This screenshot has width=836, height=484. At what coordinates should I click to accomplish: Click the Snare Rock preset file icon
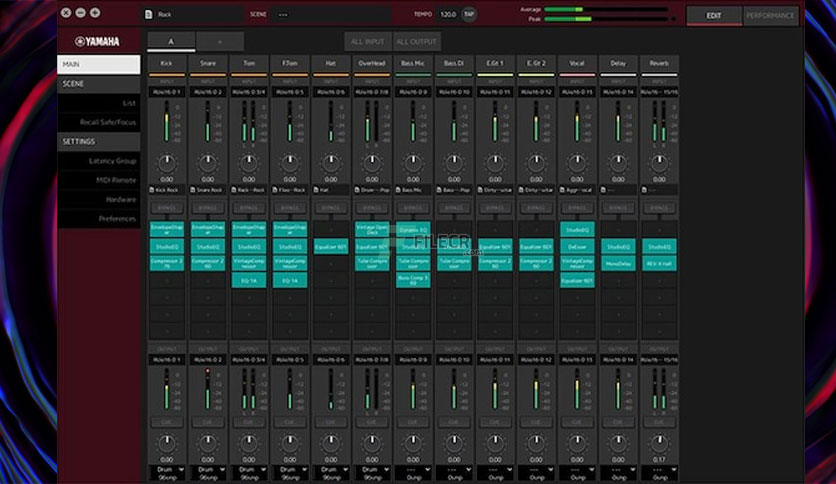(x=193, y=190)
